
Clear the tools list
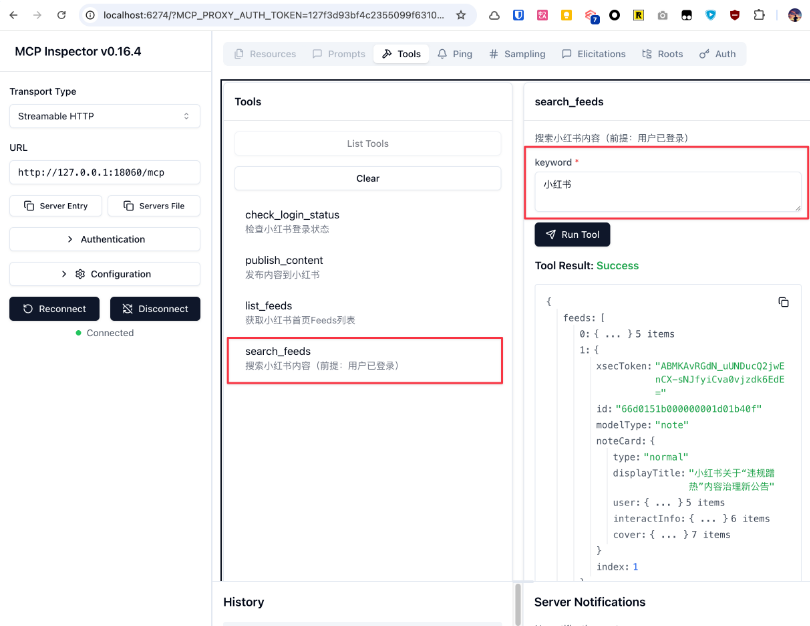[368, 178]
